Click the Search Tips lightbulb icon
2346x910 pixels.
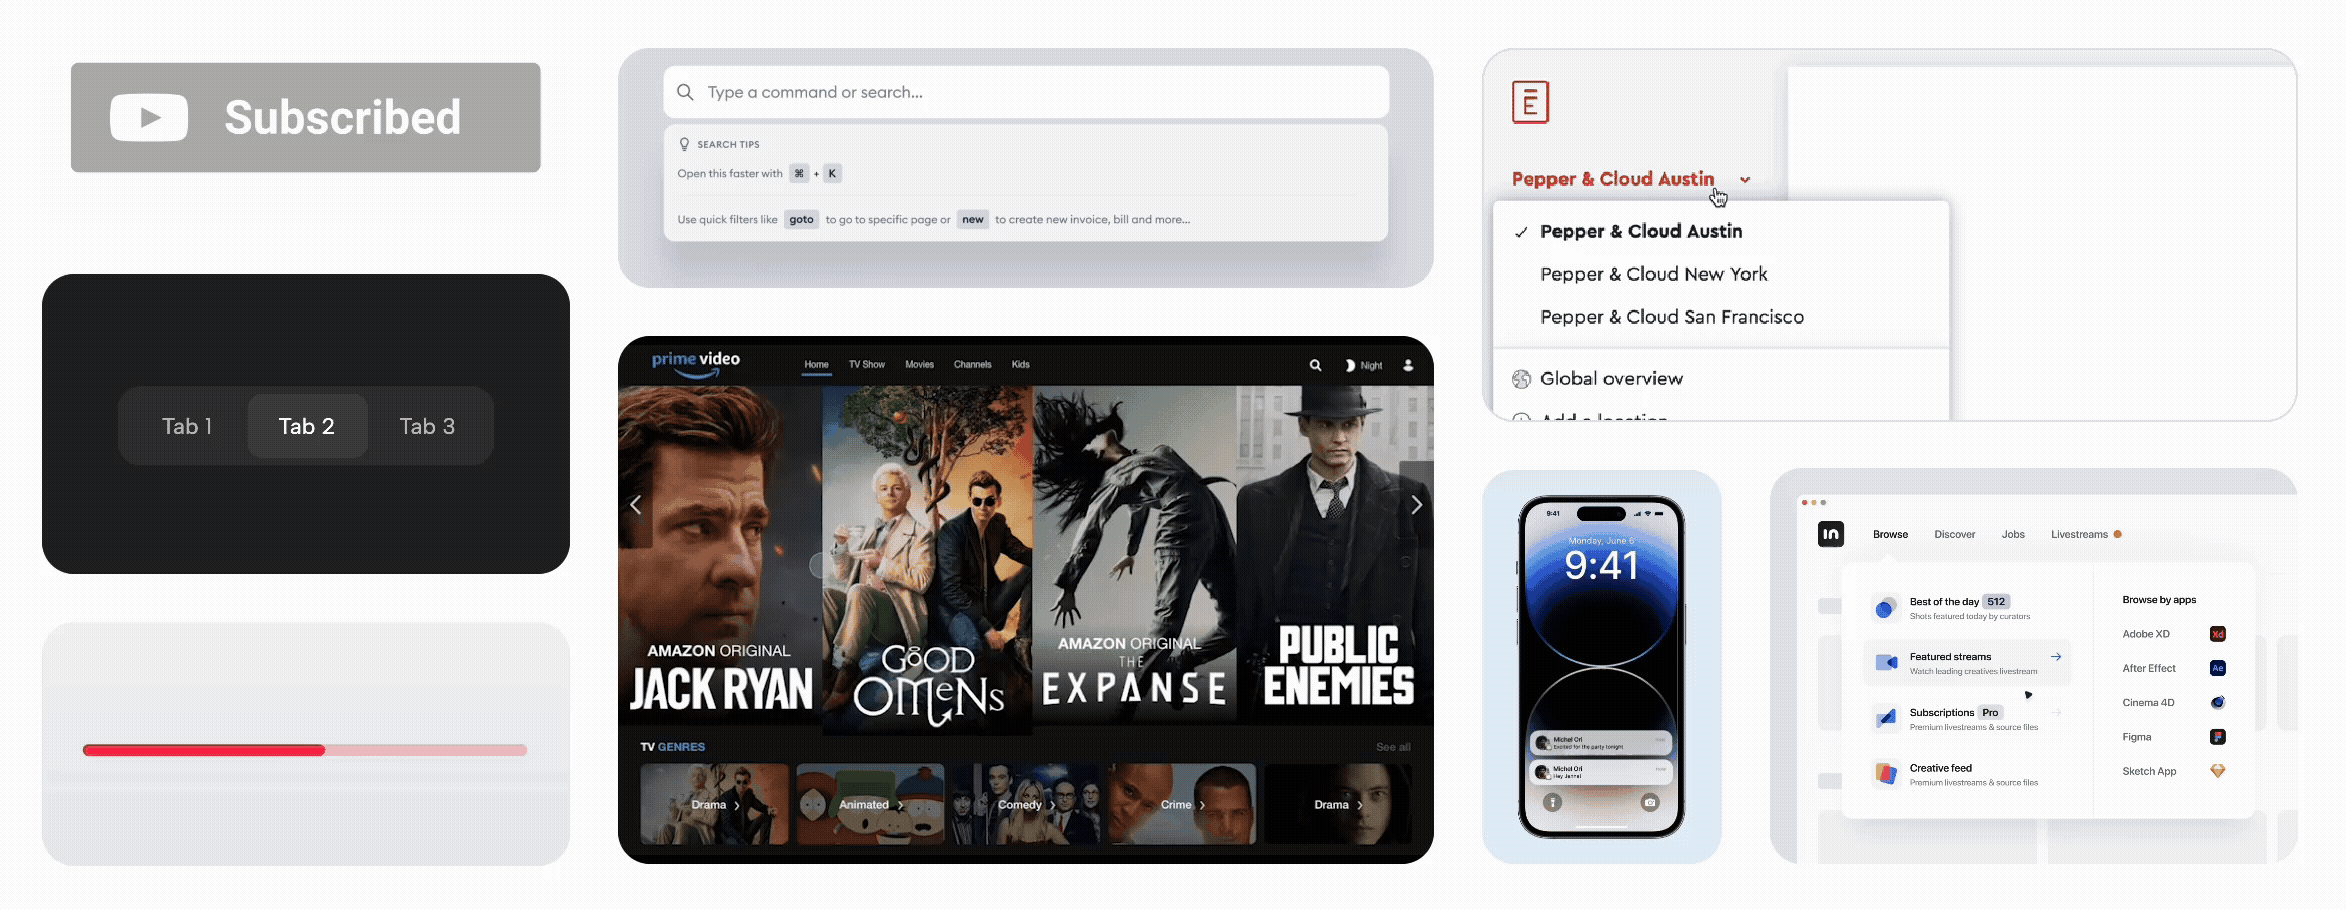(x=684, y=144)
